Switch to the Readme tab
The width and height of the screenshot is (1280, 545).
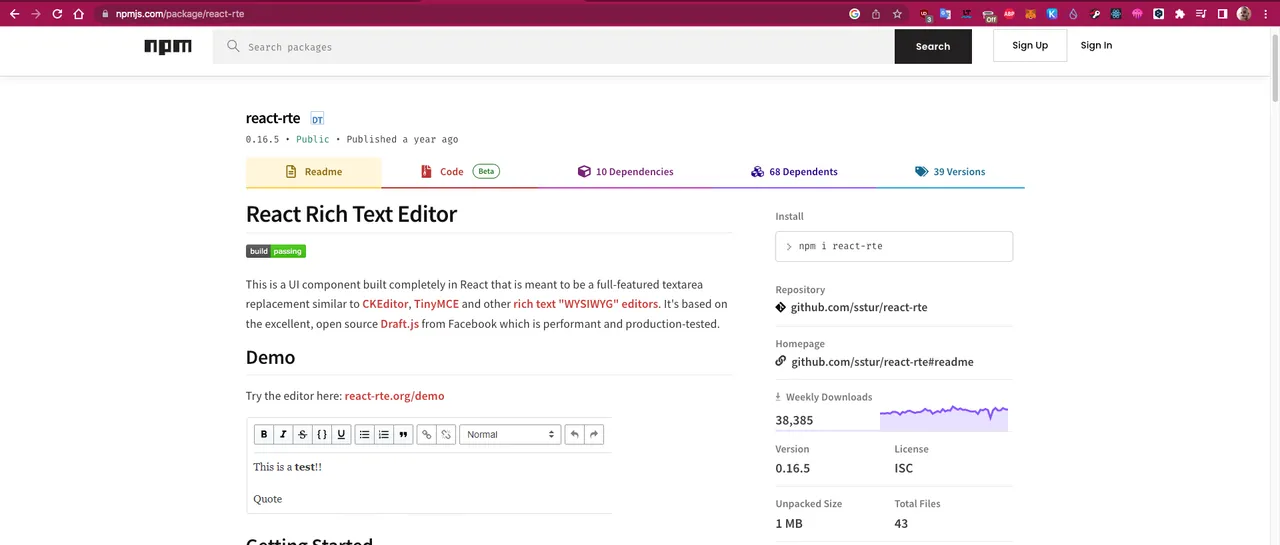[x=314, y=172]
